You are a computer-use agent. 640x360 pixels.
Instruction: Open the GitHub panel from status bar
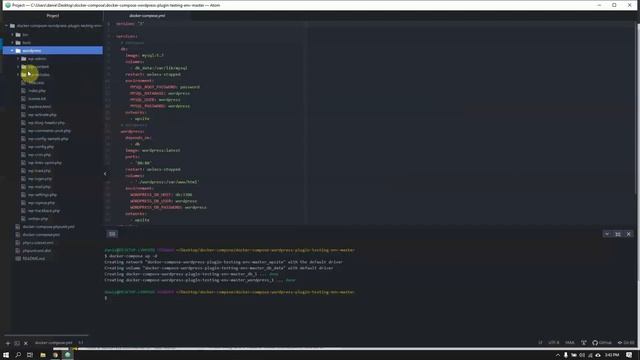602,343
